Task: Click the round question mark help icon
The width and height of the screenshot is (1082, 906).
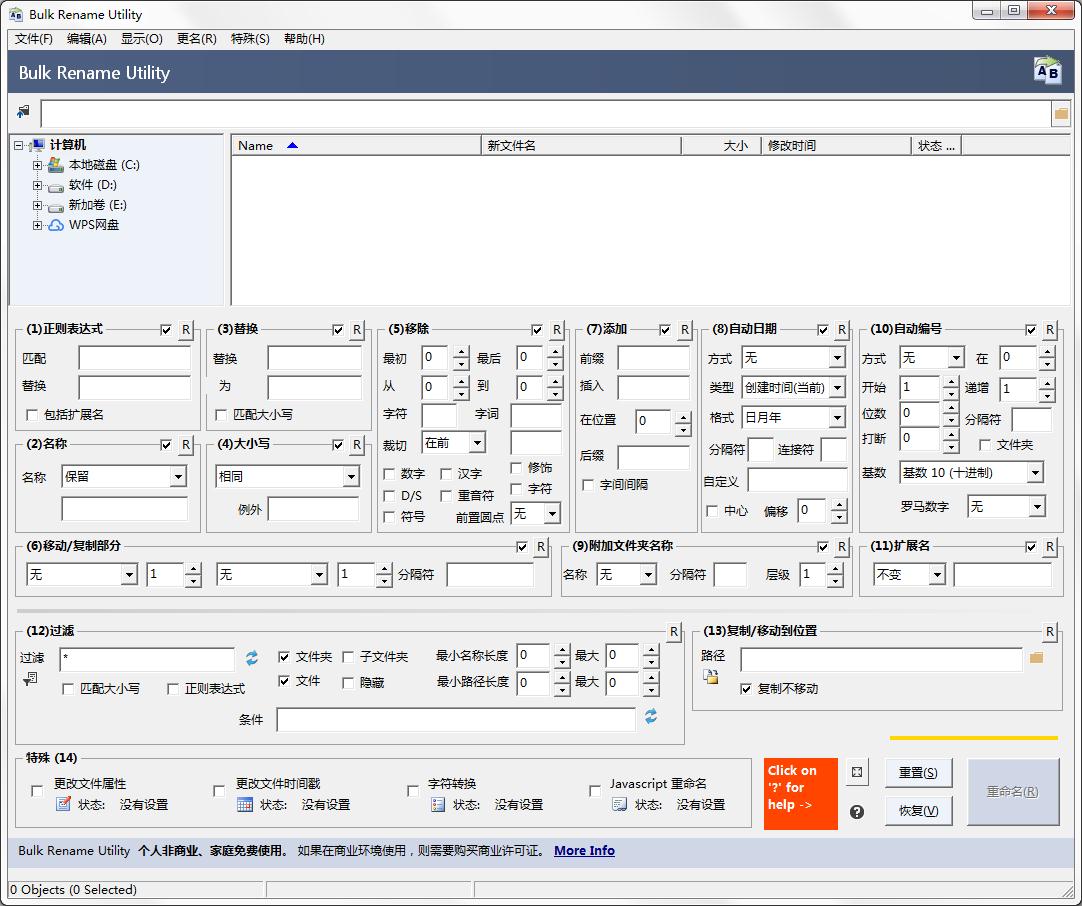Action: click(857, 812)
